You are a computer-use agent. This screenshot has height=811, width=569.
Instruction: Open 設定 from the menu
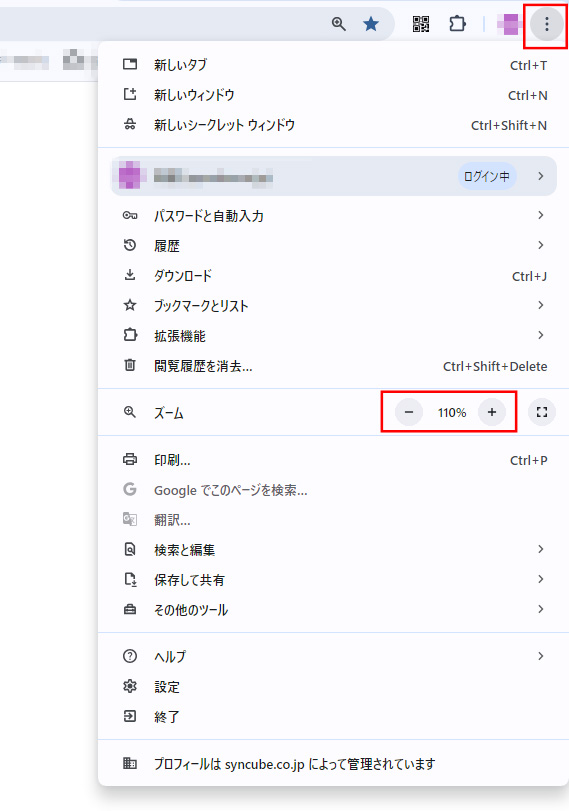(334, 687)
